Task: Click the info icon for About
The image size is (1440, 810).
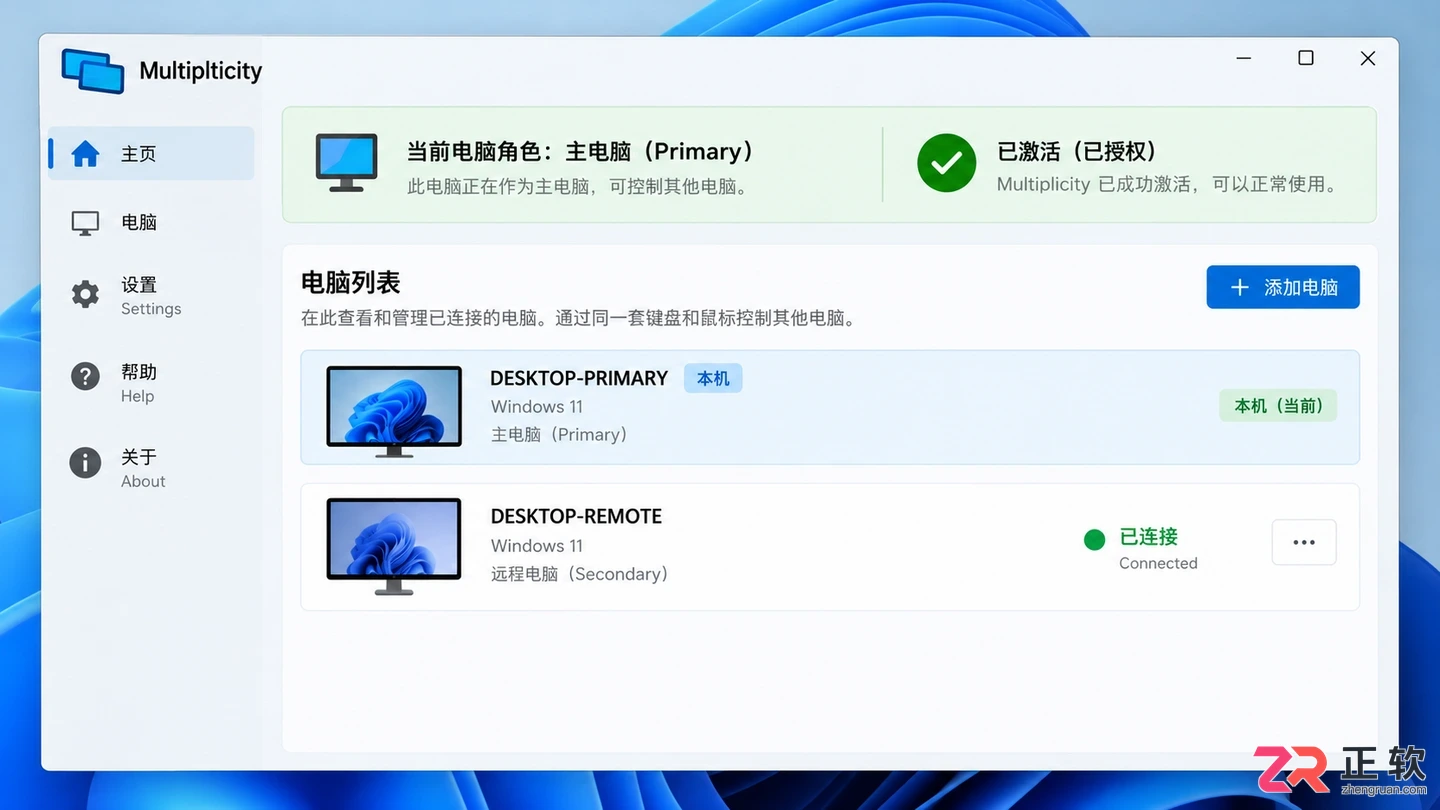Action: (x=85, y=462)
